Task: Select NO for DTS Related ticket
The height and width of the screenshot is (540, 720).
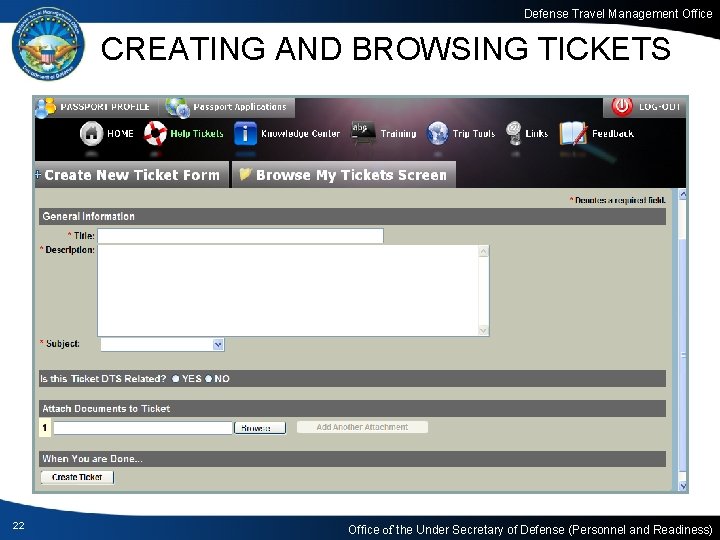Action: pos(208,379)
